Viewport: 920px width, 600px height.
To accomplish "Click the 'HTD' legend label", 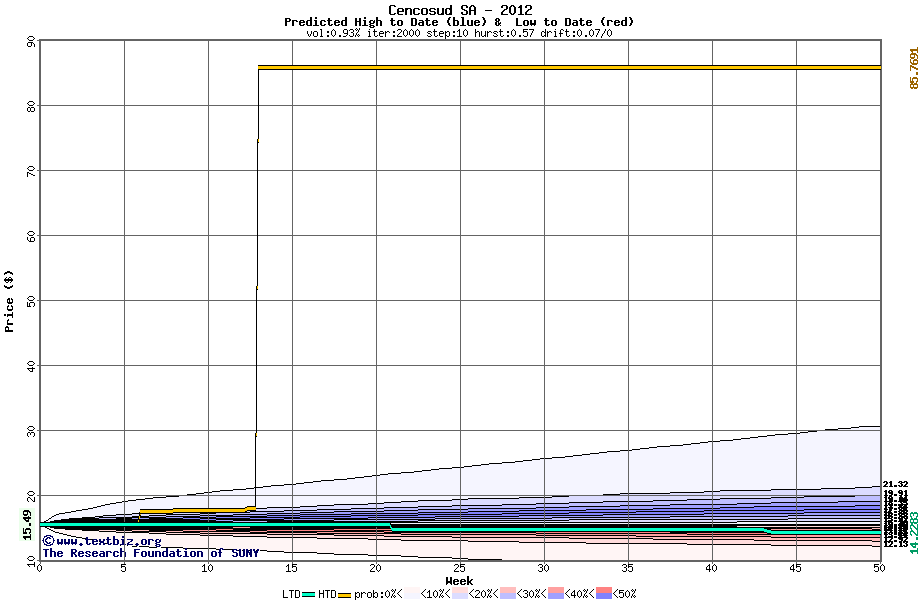I will click(327, 594).
